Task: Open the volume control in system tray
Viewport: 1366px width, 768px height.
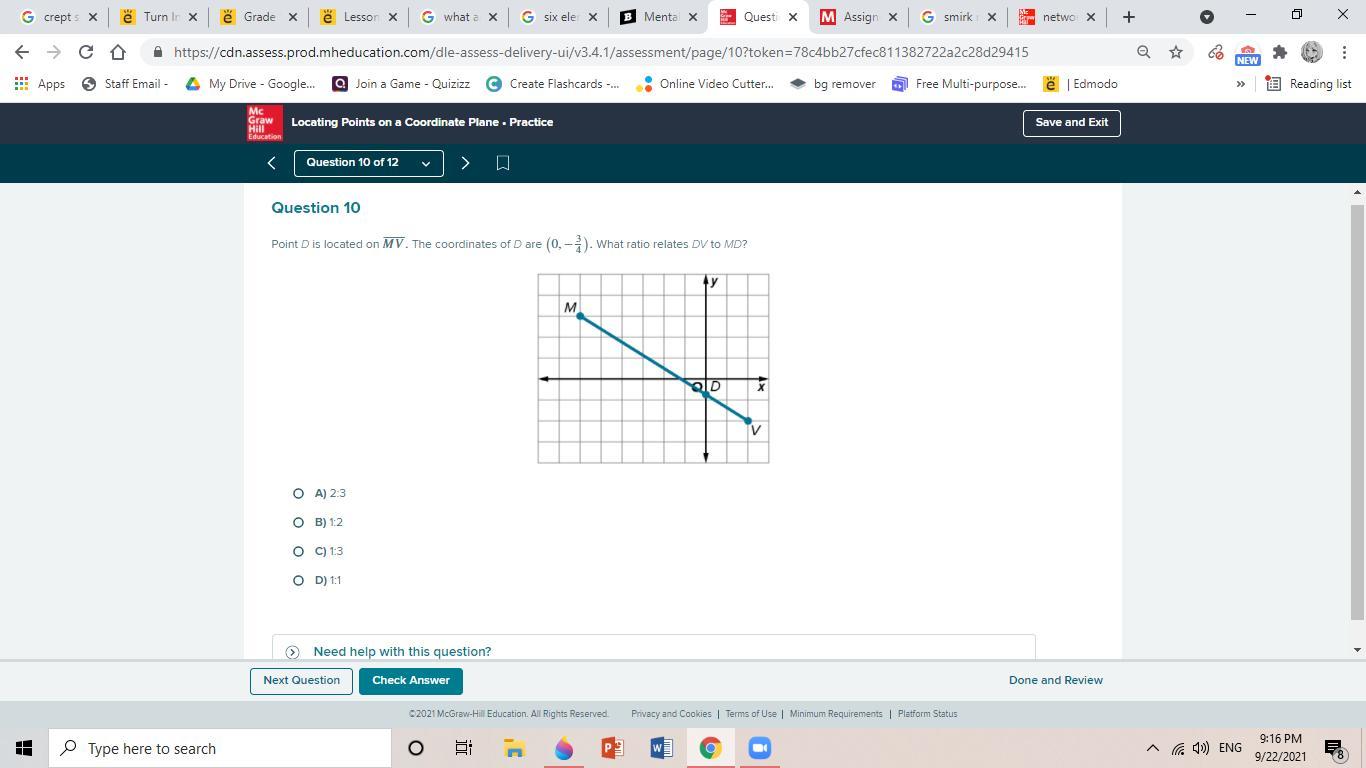Action: point(1200,748)
